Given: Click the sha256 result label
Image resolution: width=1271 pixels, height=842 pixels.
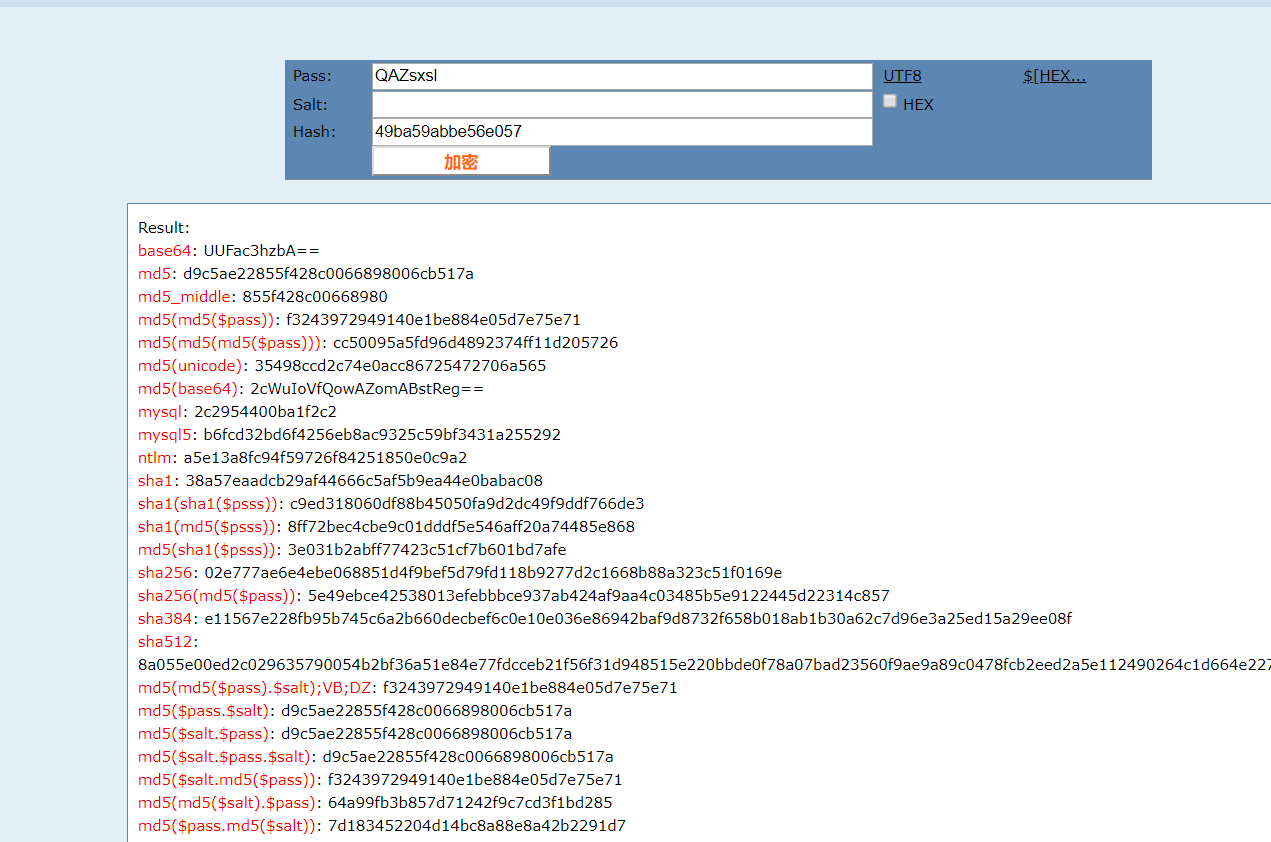Looking at the screenshot, I should (166, 573).
